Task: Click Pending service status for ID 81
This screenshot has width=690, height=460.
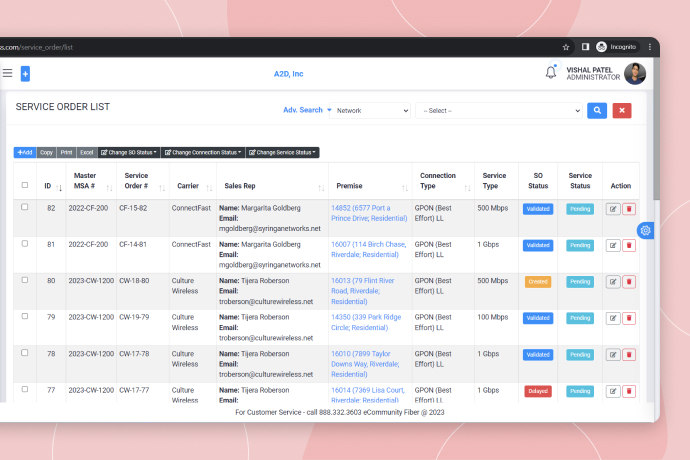Action: pyautogui.click(x=580, y=246)
